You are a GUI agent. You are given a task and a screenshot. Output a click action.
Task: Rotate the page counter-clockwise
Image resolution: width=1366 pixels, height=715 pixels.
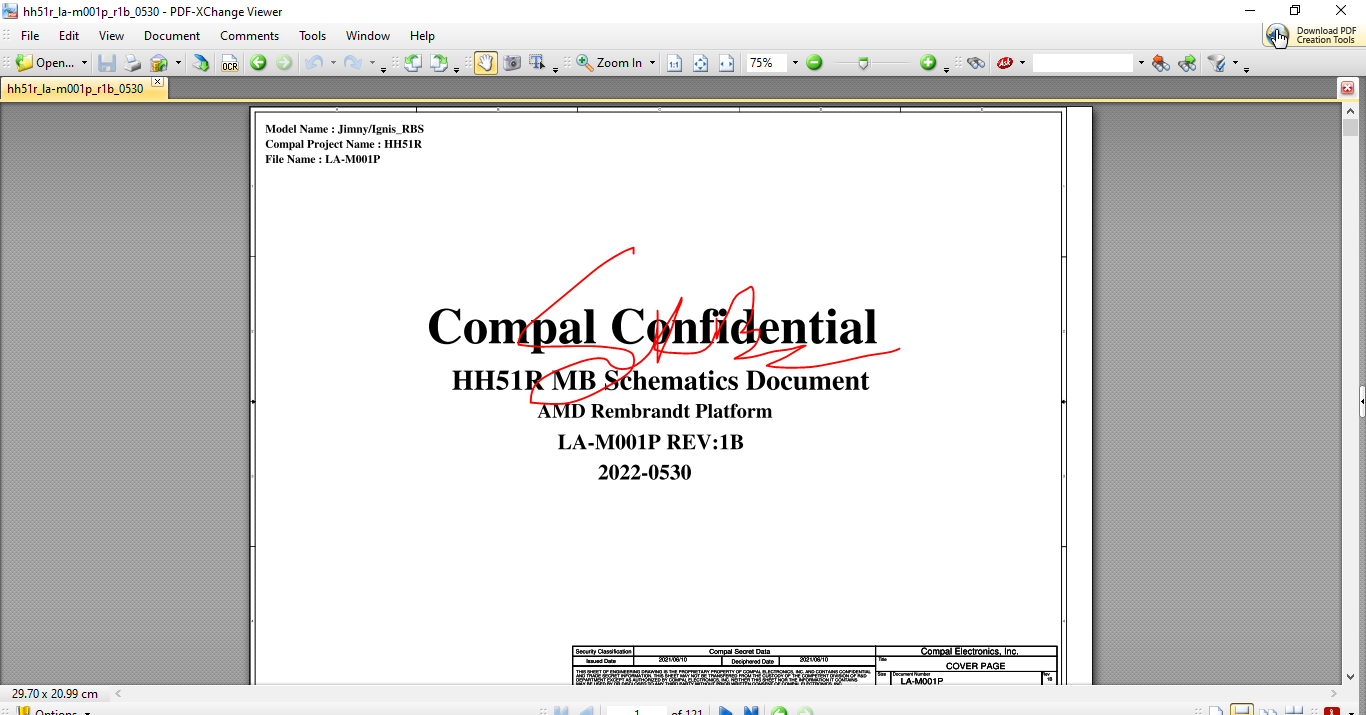point(412,63)
